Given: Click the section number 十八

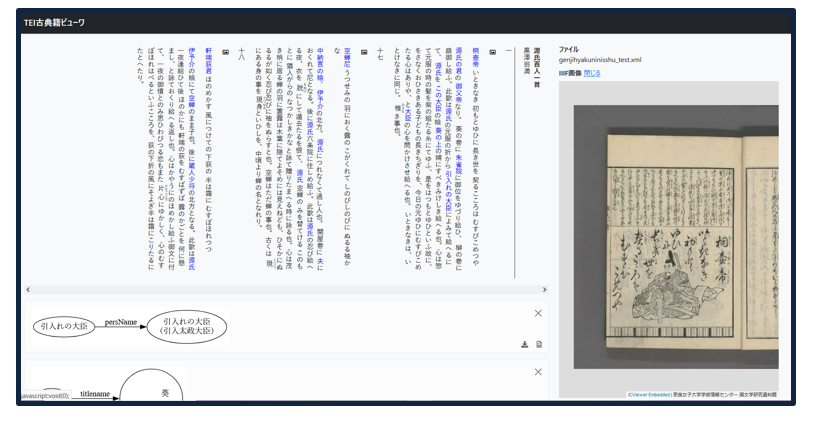Looking at the screenshot, I should (242, 54).
